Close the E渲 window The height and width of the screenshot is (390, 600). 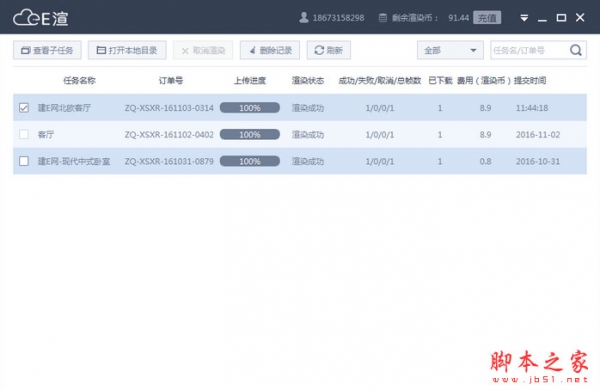tap(580, 18)
